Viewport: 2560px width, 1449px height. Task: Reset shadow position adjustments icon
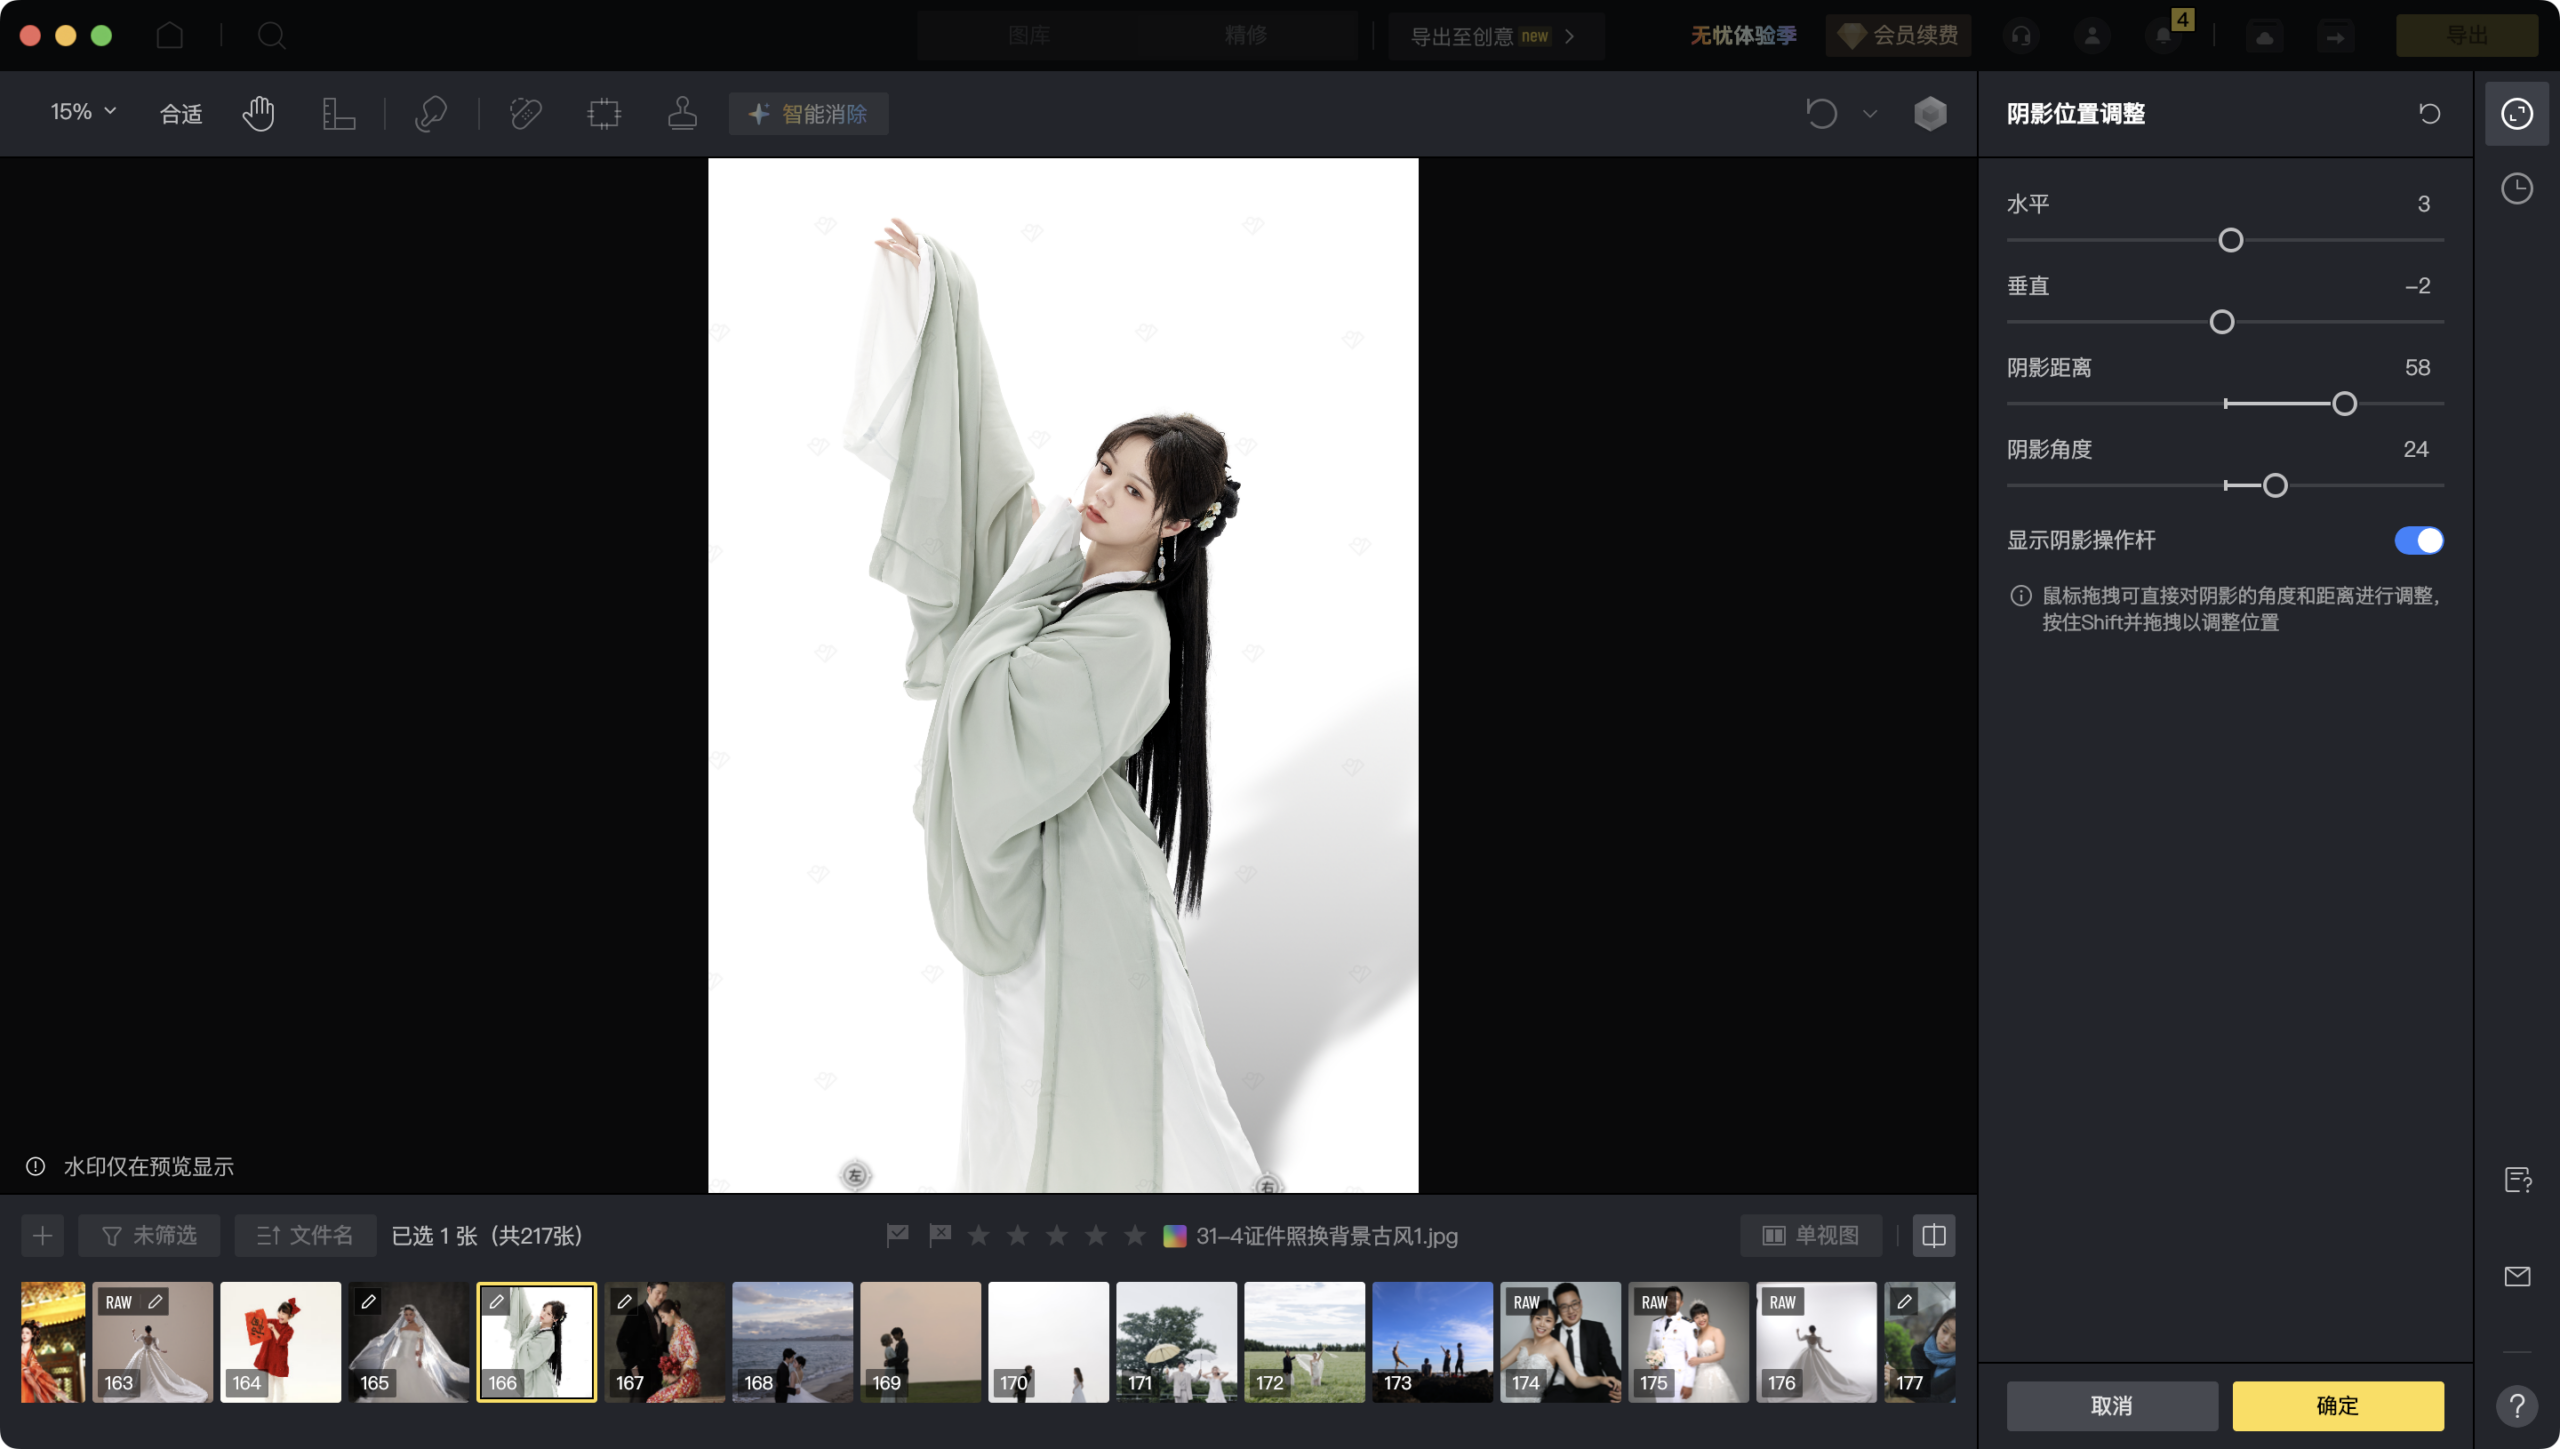click(2429, 114)
